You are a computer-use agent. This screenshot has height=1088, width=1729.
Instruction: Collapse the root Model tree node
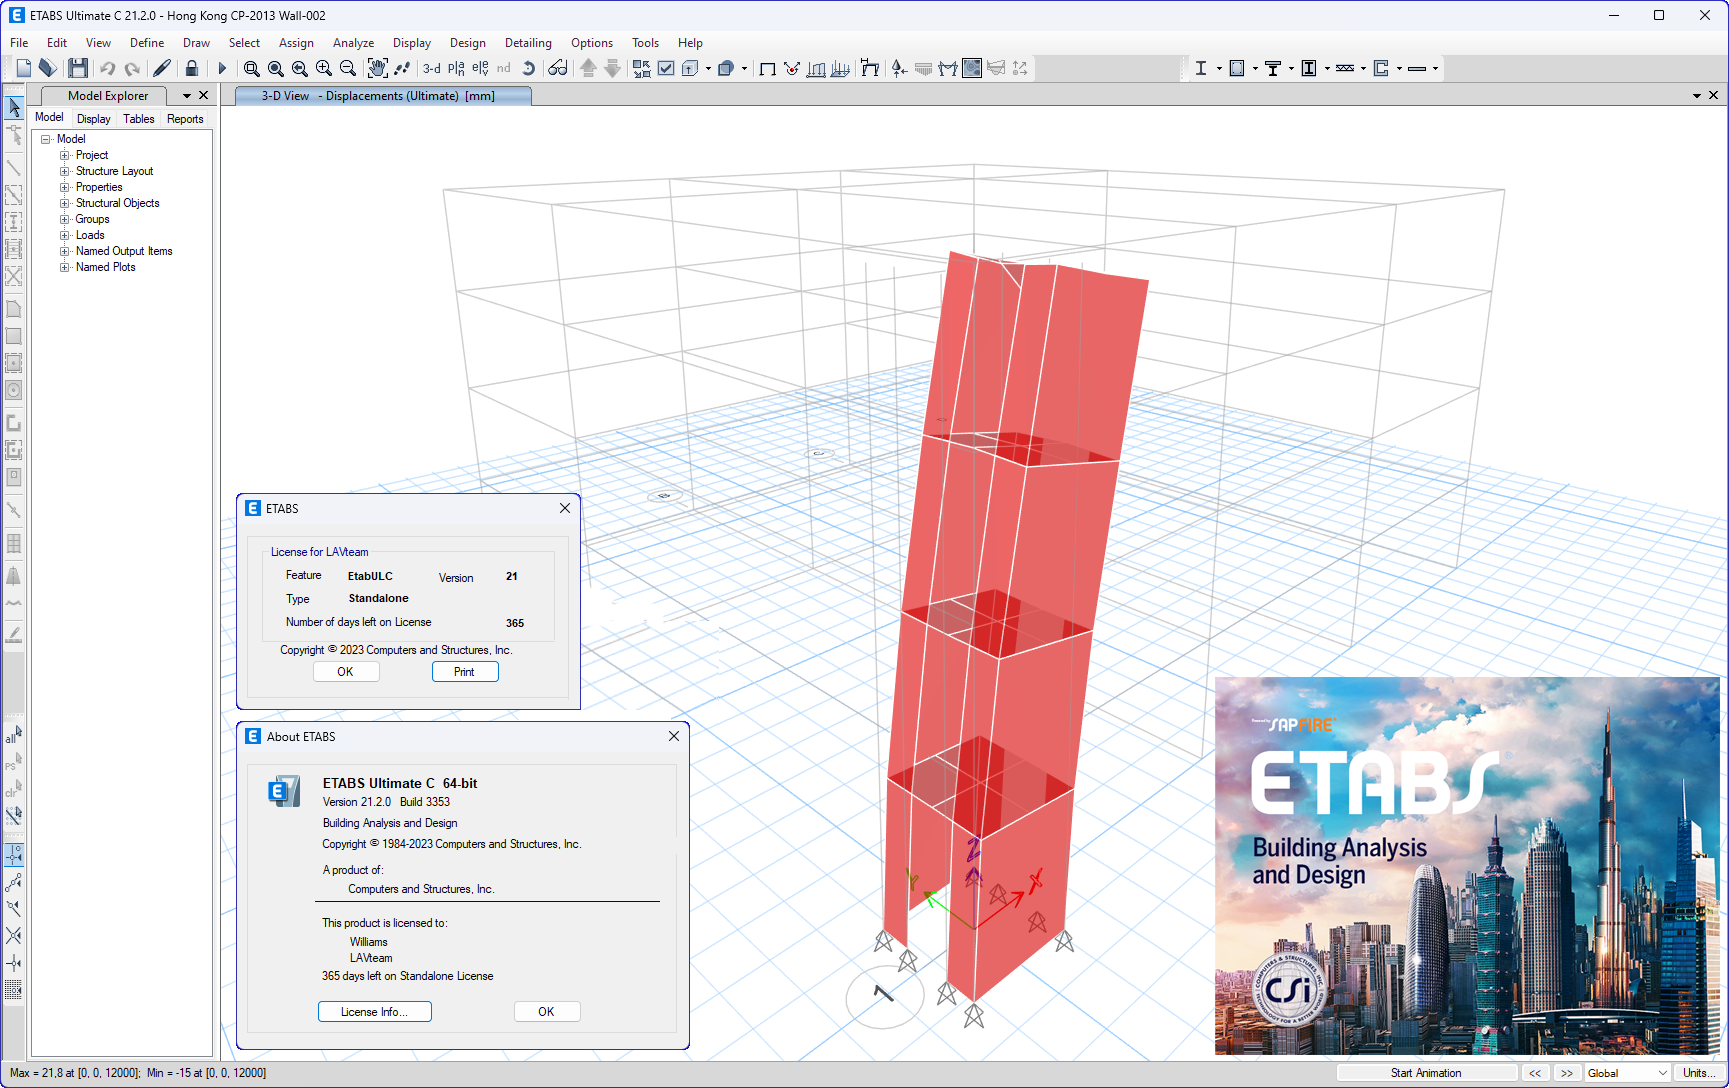[46, 139]
